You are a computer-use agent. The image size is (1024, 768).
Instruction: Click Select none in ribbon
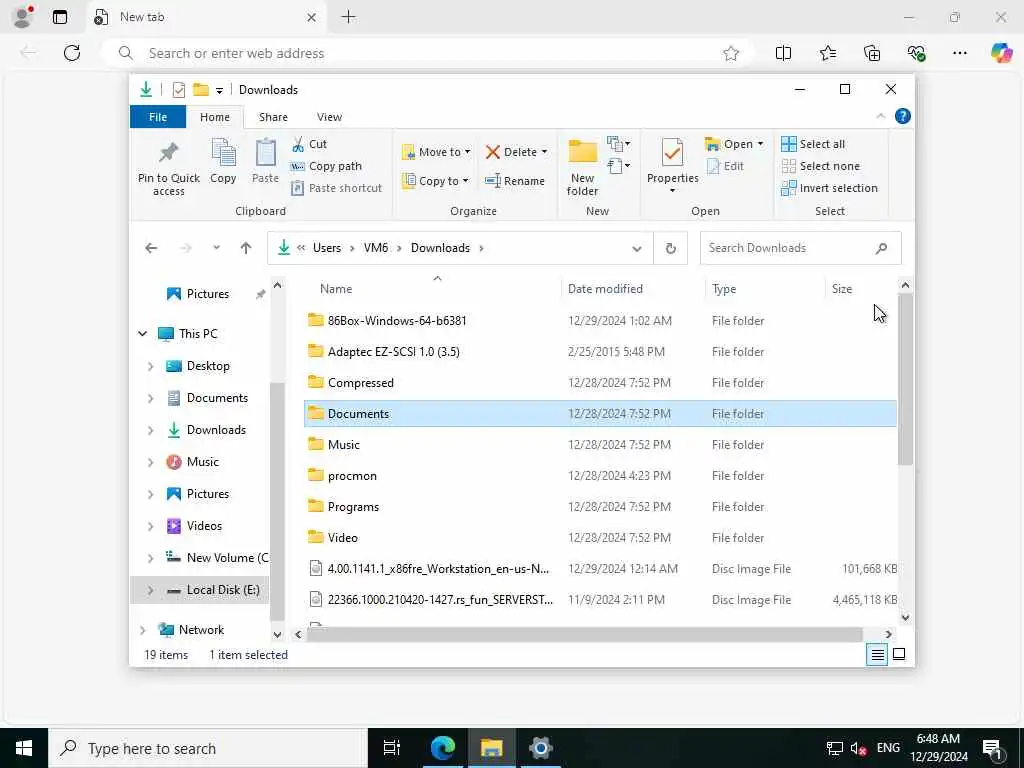pyautogui.click(x=820, y=166)
